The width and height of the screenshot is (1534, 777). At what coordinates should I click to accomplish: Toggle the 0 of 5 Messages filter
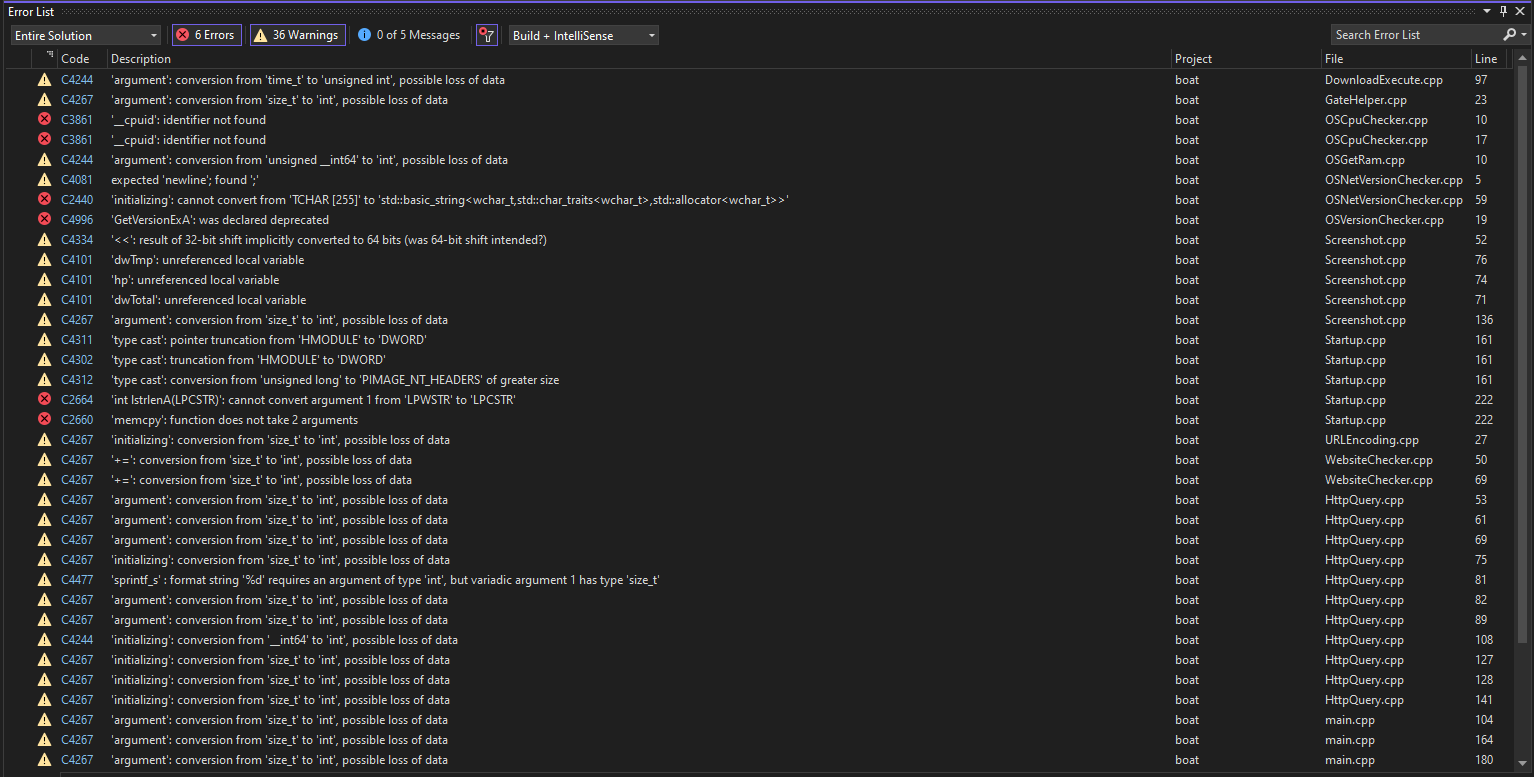[x=408, y=34]
